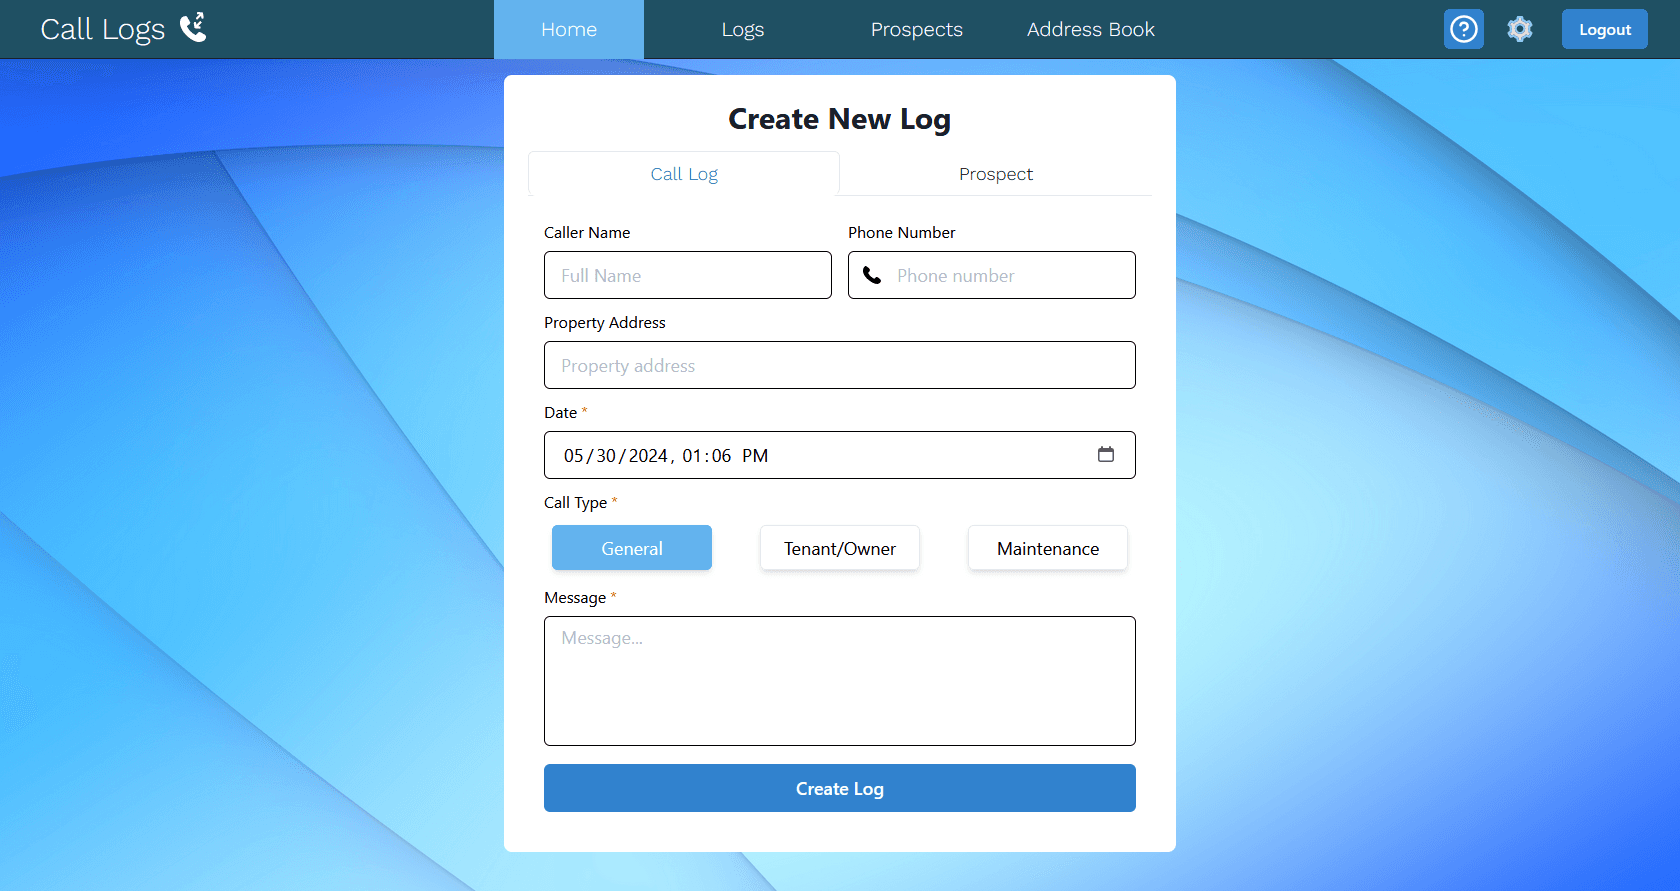The width and height of the screenshot is (1680, 891).
Task: Click the phone handset icon in Phone Number field
Action: (x=872, y=275)
